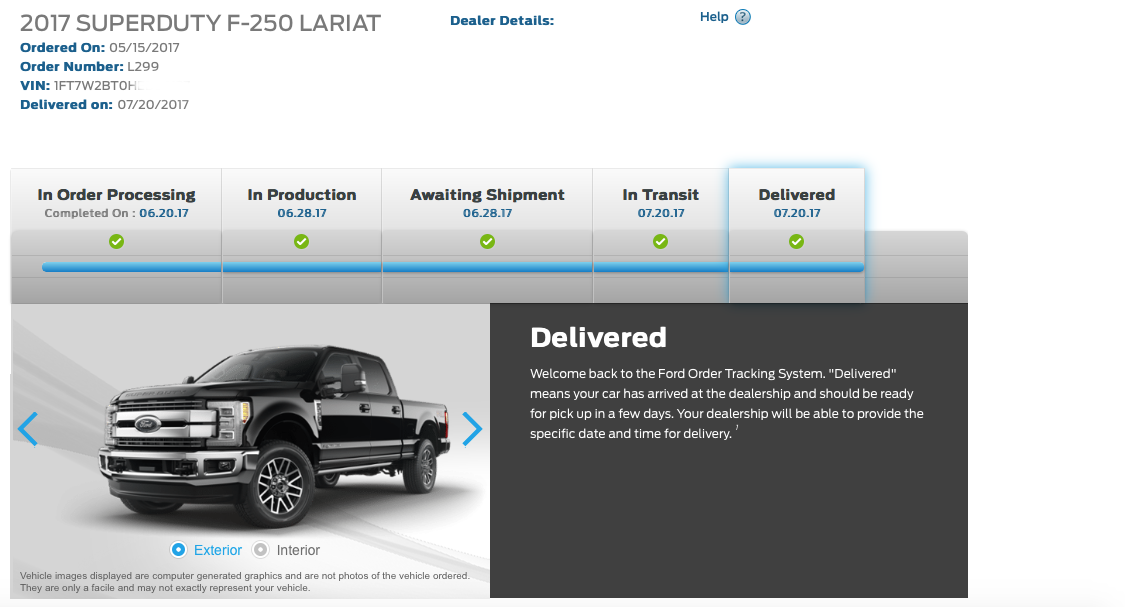This screenshot has width=1125, height=607.
Task: Click green checkmark under In Production
Action: pyautogui.click(x=301, y=242)
